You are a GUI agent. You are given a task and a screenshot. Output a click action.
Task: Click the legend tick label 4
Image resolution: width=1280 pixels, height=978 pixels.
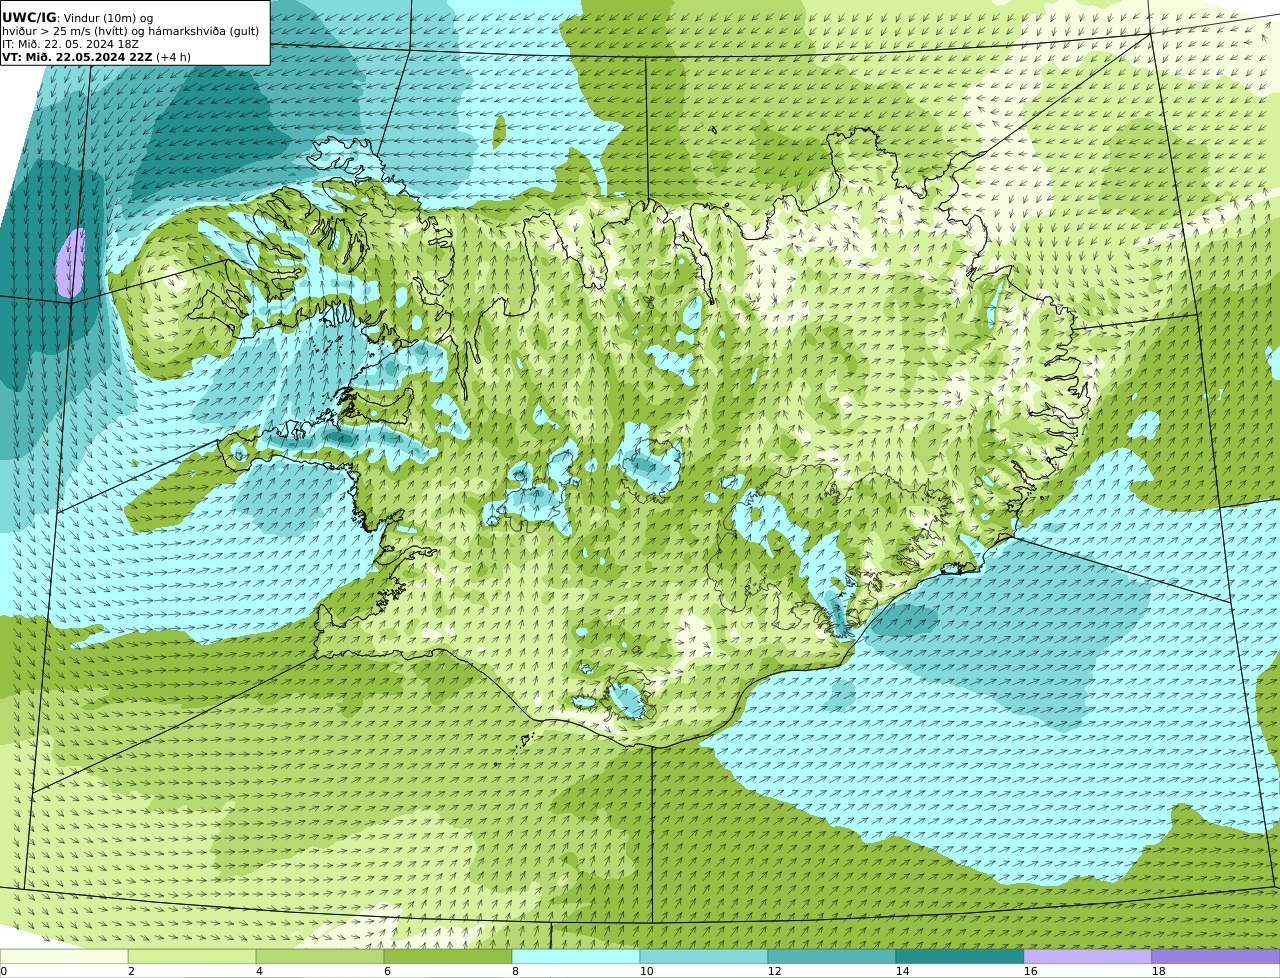(x=259, y=971)
